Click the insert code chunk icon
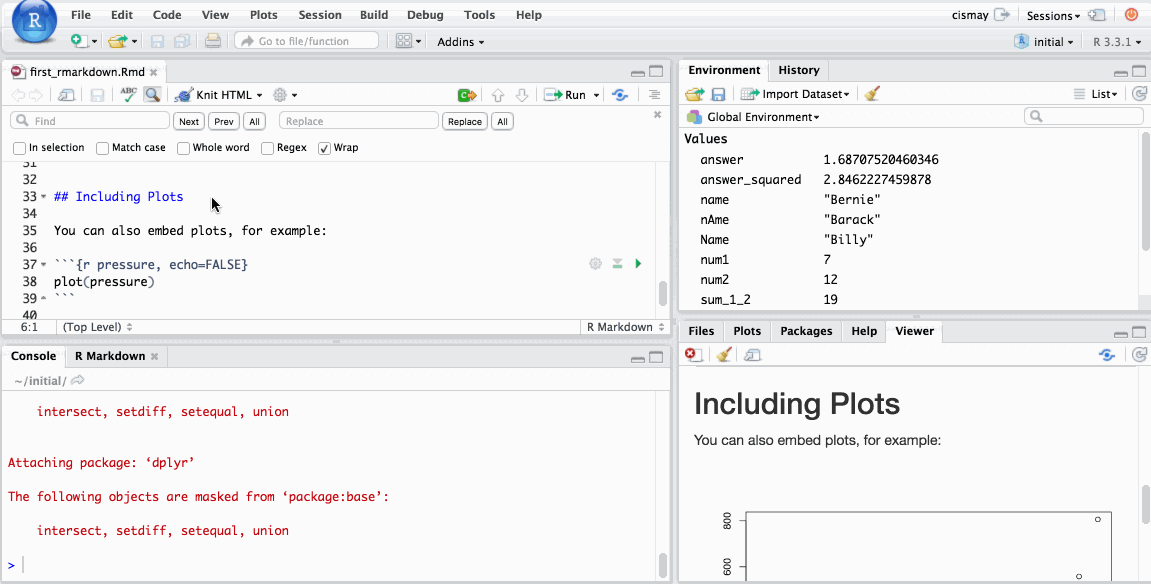The width and height of the screenshot is (1151, 584). pos(466,95)
